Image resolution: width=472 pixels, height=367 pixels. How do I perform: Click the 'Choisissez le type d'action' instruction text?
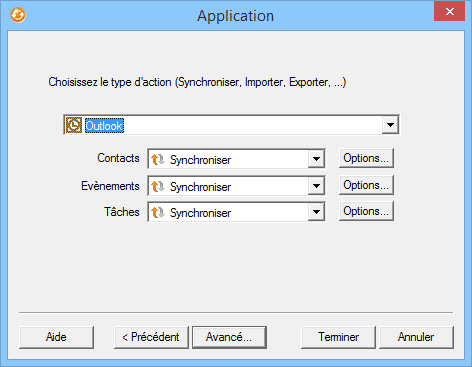(x=197, y=82)
